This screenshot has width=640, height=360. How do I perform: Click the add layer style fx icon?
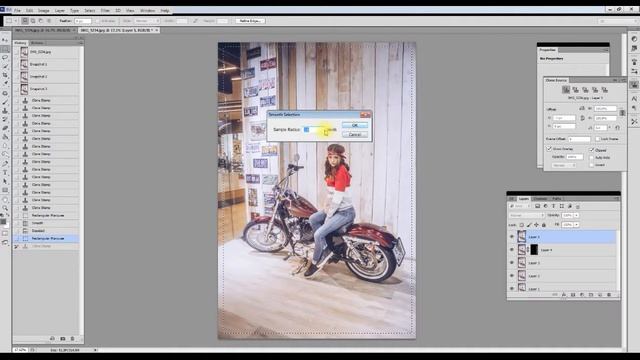(x=564, y=295)
